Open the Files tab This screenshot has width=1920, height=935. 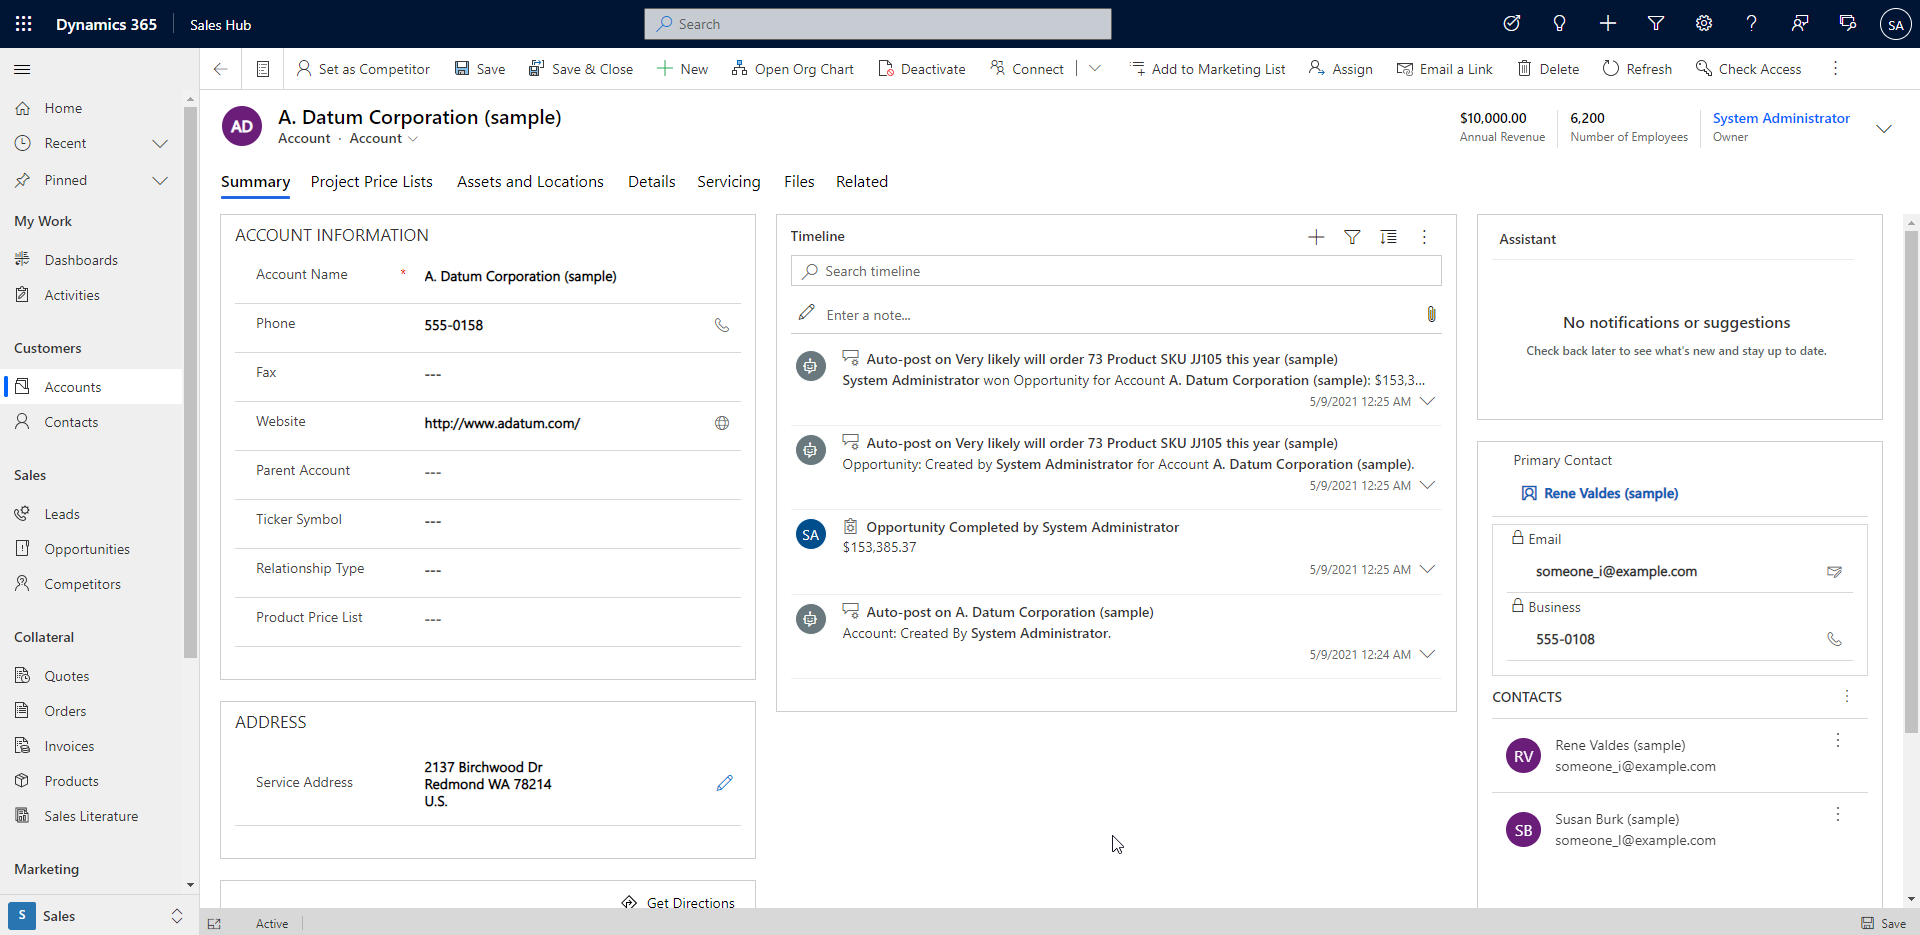(799, 182)
